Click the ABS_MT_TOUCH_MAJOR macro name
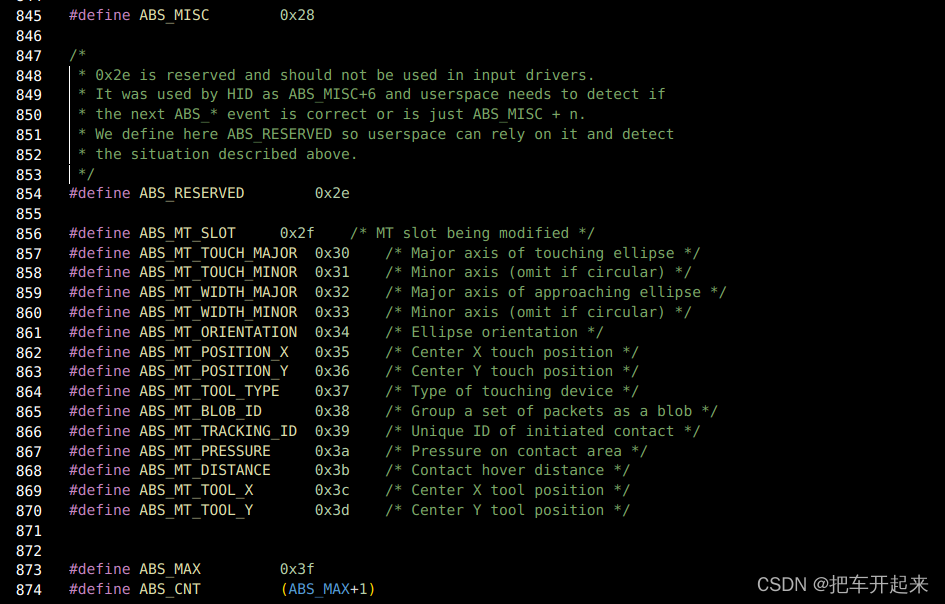 pos(218,253)
